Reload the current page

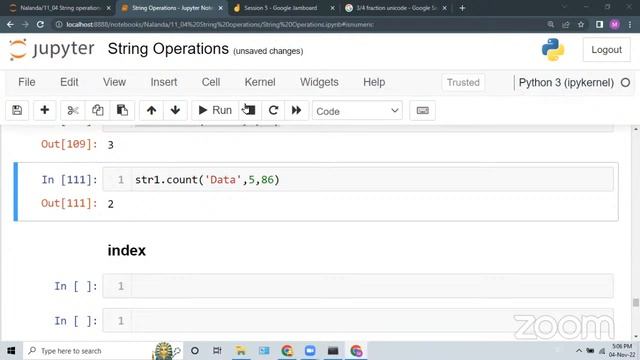click(x=40, y=24)
